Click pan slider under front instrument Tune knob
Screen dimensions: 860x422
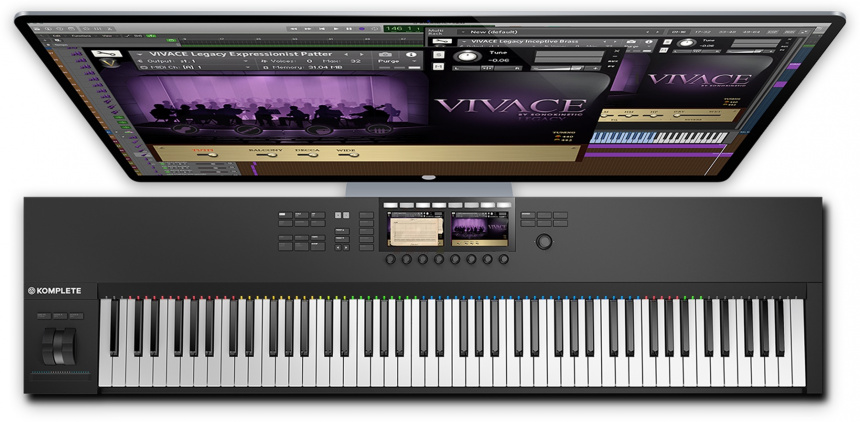487,68
